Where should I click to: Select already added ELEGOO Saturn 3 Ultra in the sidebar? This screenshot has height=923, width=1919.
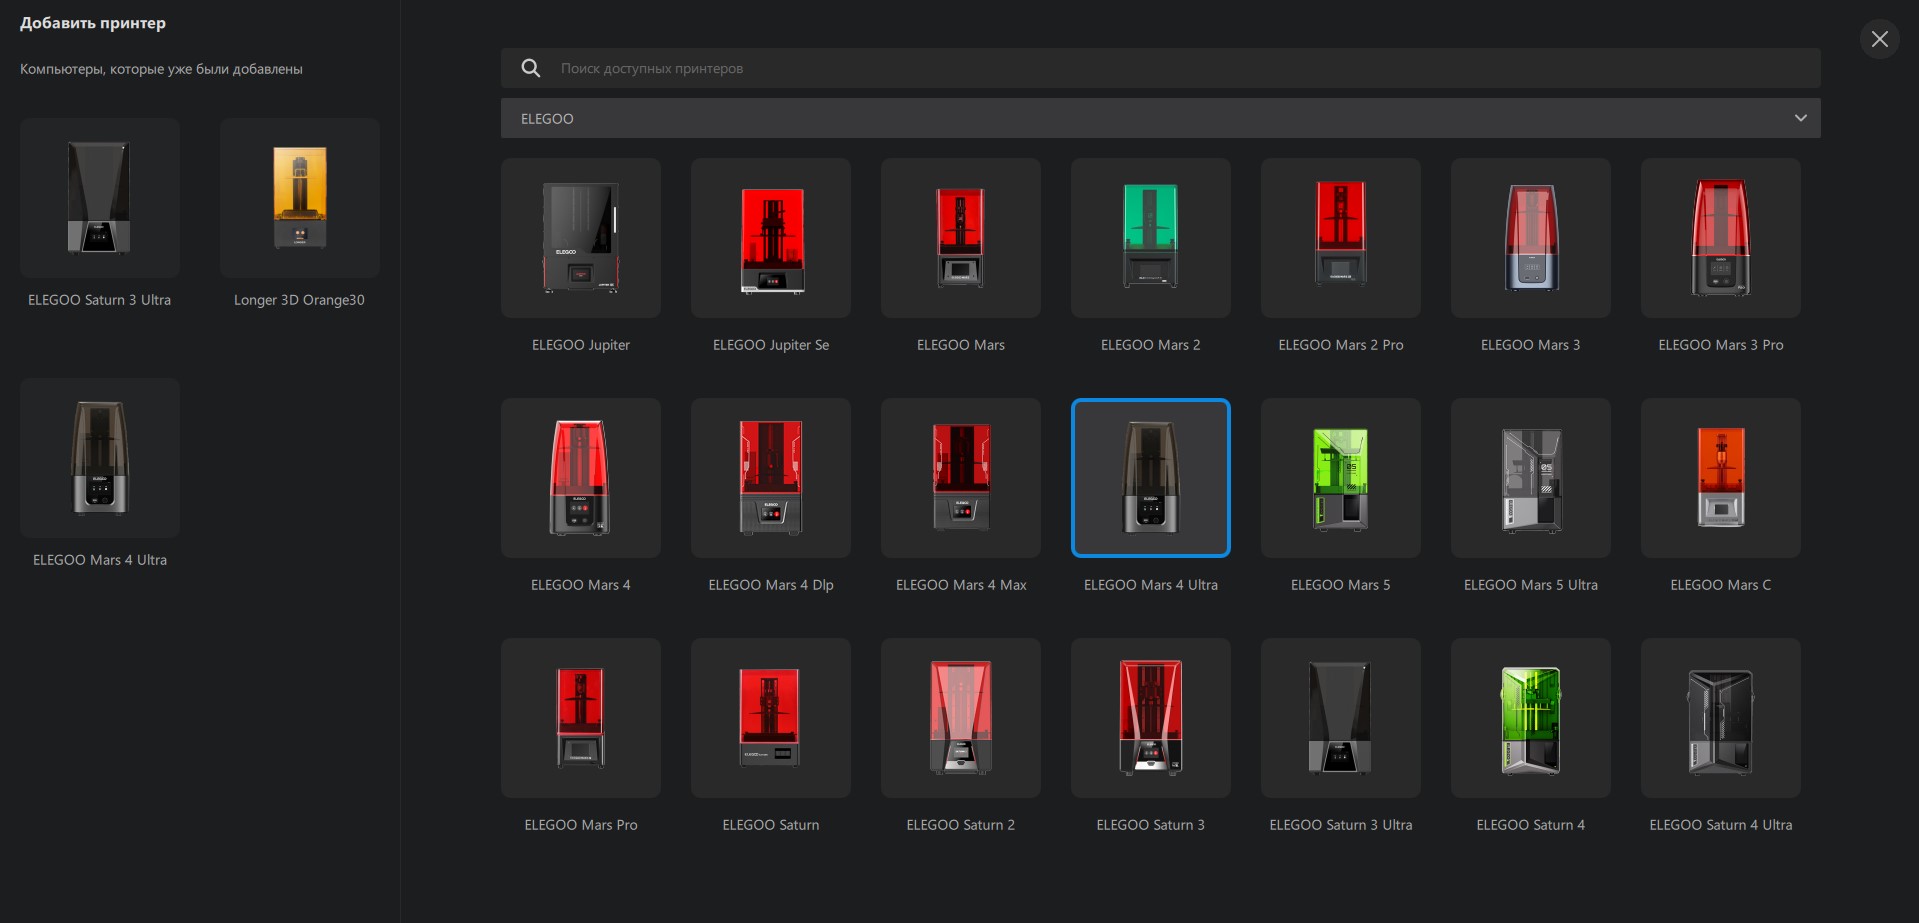point(100,198)
